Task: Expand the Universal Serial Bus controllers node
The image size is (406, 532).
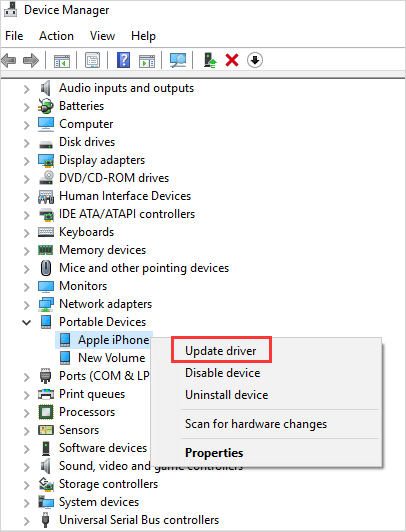Action: pos(26,520)
